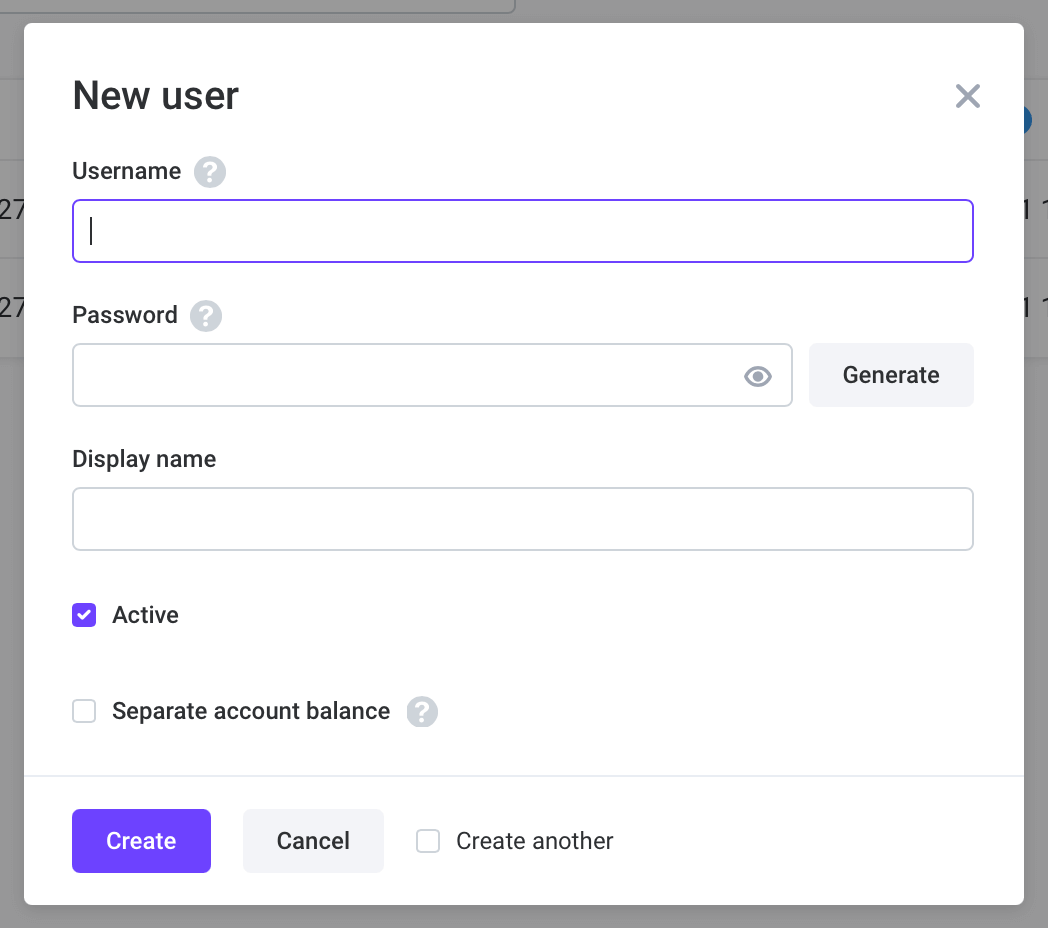Click the Create another label text

(x=534, y=841)
